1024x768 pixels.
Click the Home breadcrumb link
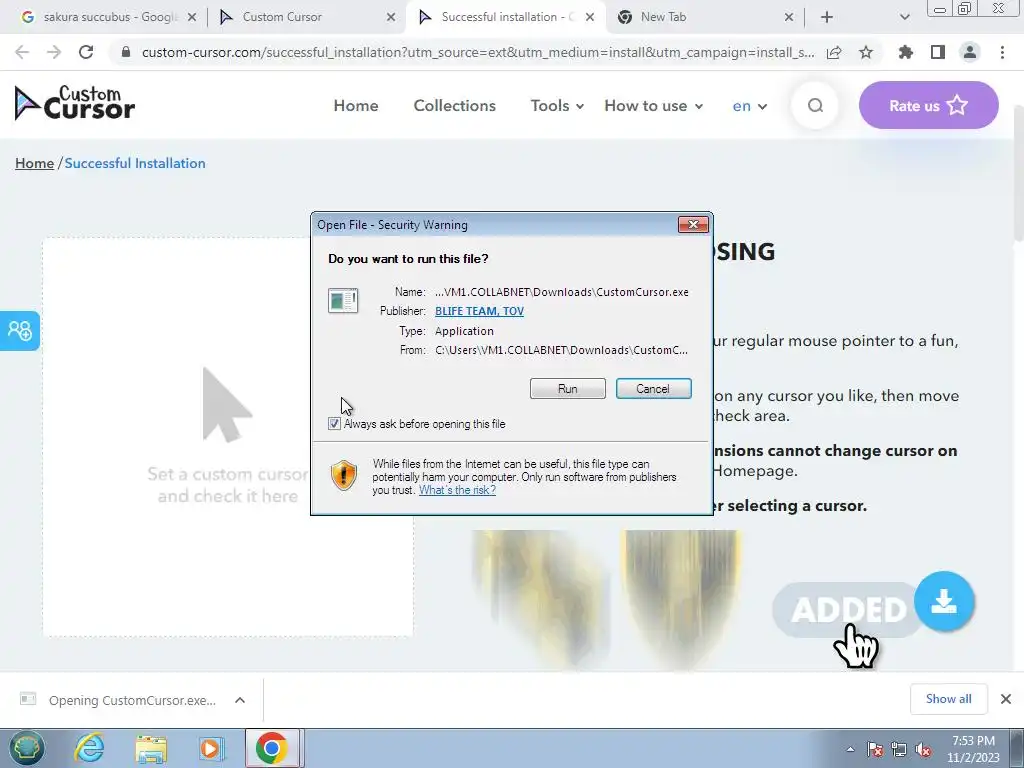coord(35,163)
